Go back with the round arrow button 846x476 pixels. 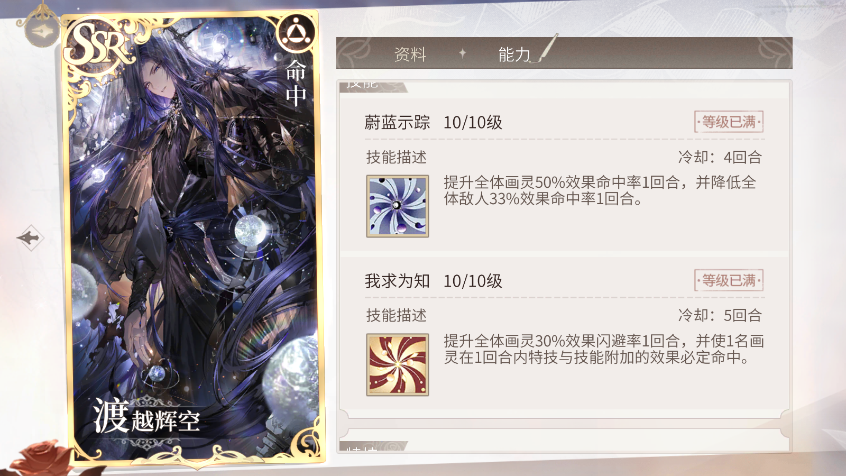point(42,30)
